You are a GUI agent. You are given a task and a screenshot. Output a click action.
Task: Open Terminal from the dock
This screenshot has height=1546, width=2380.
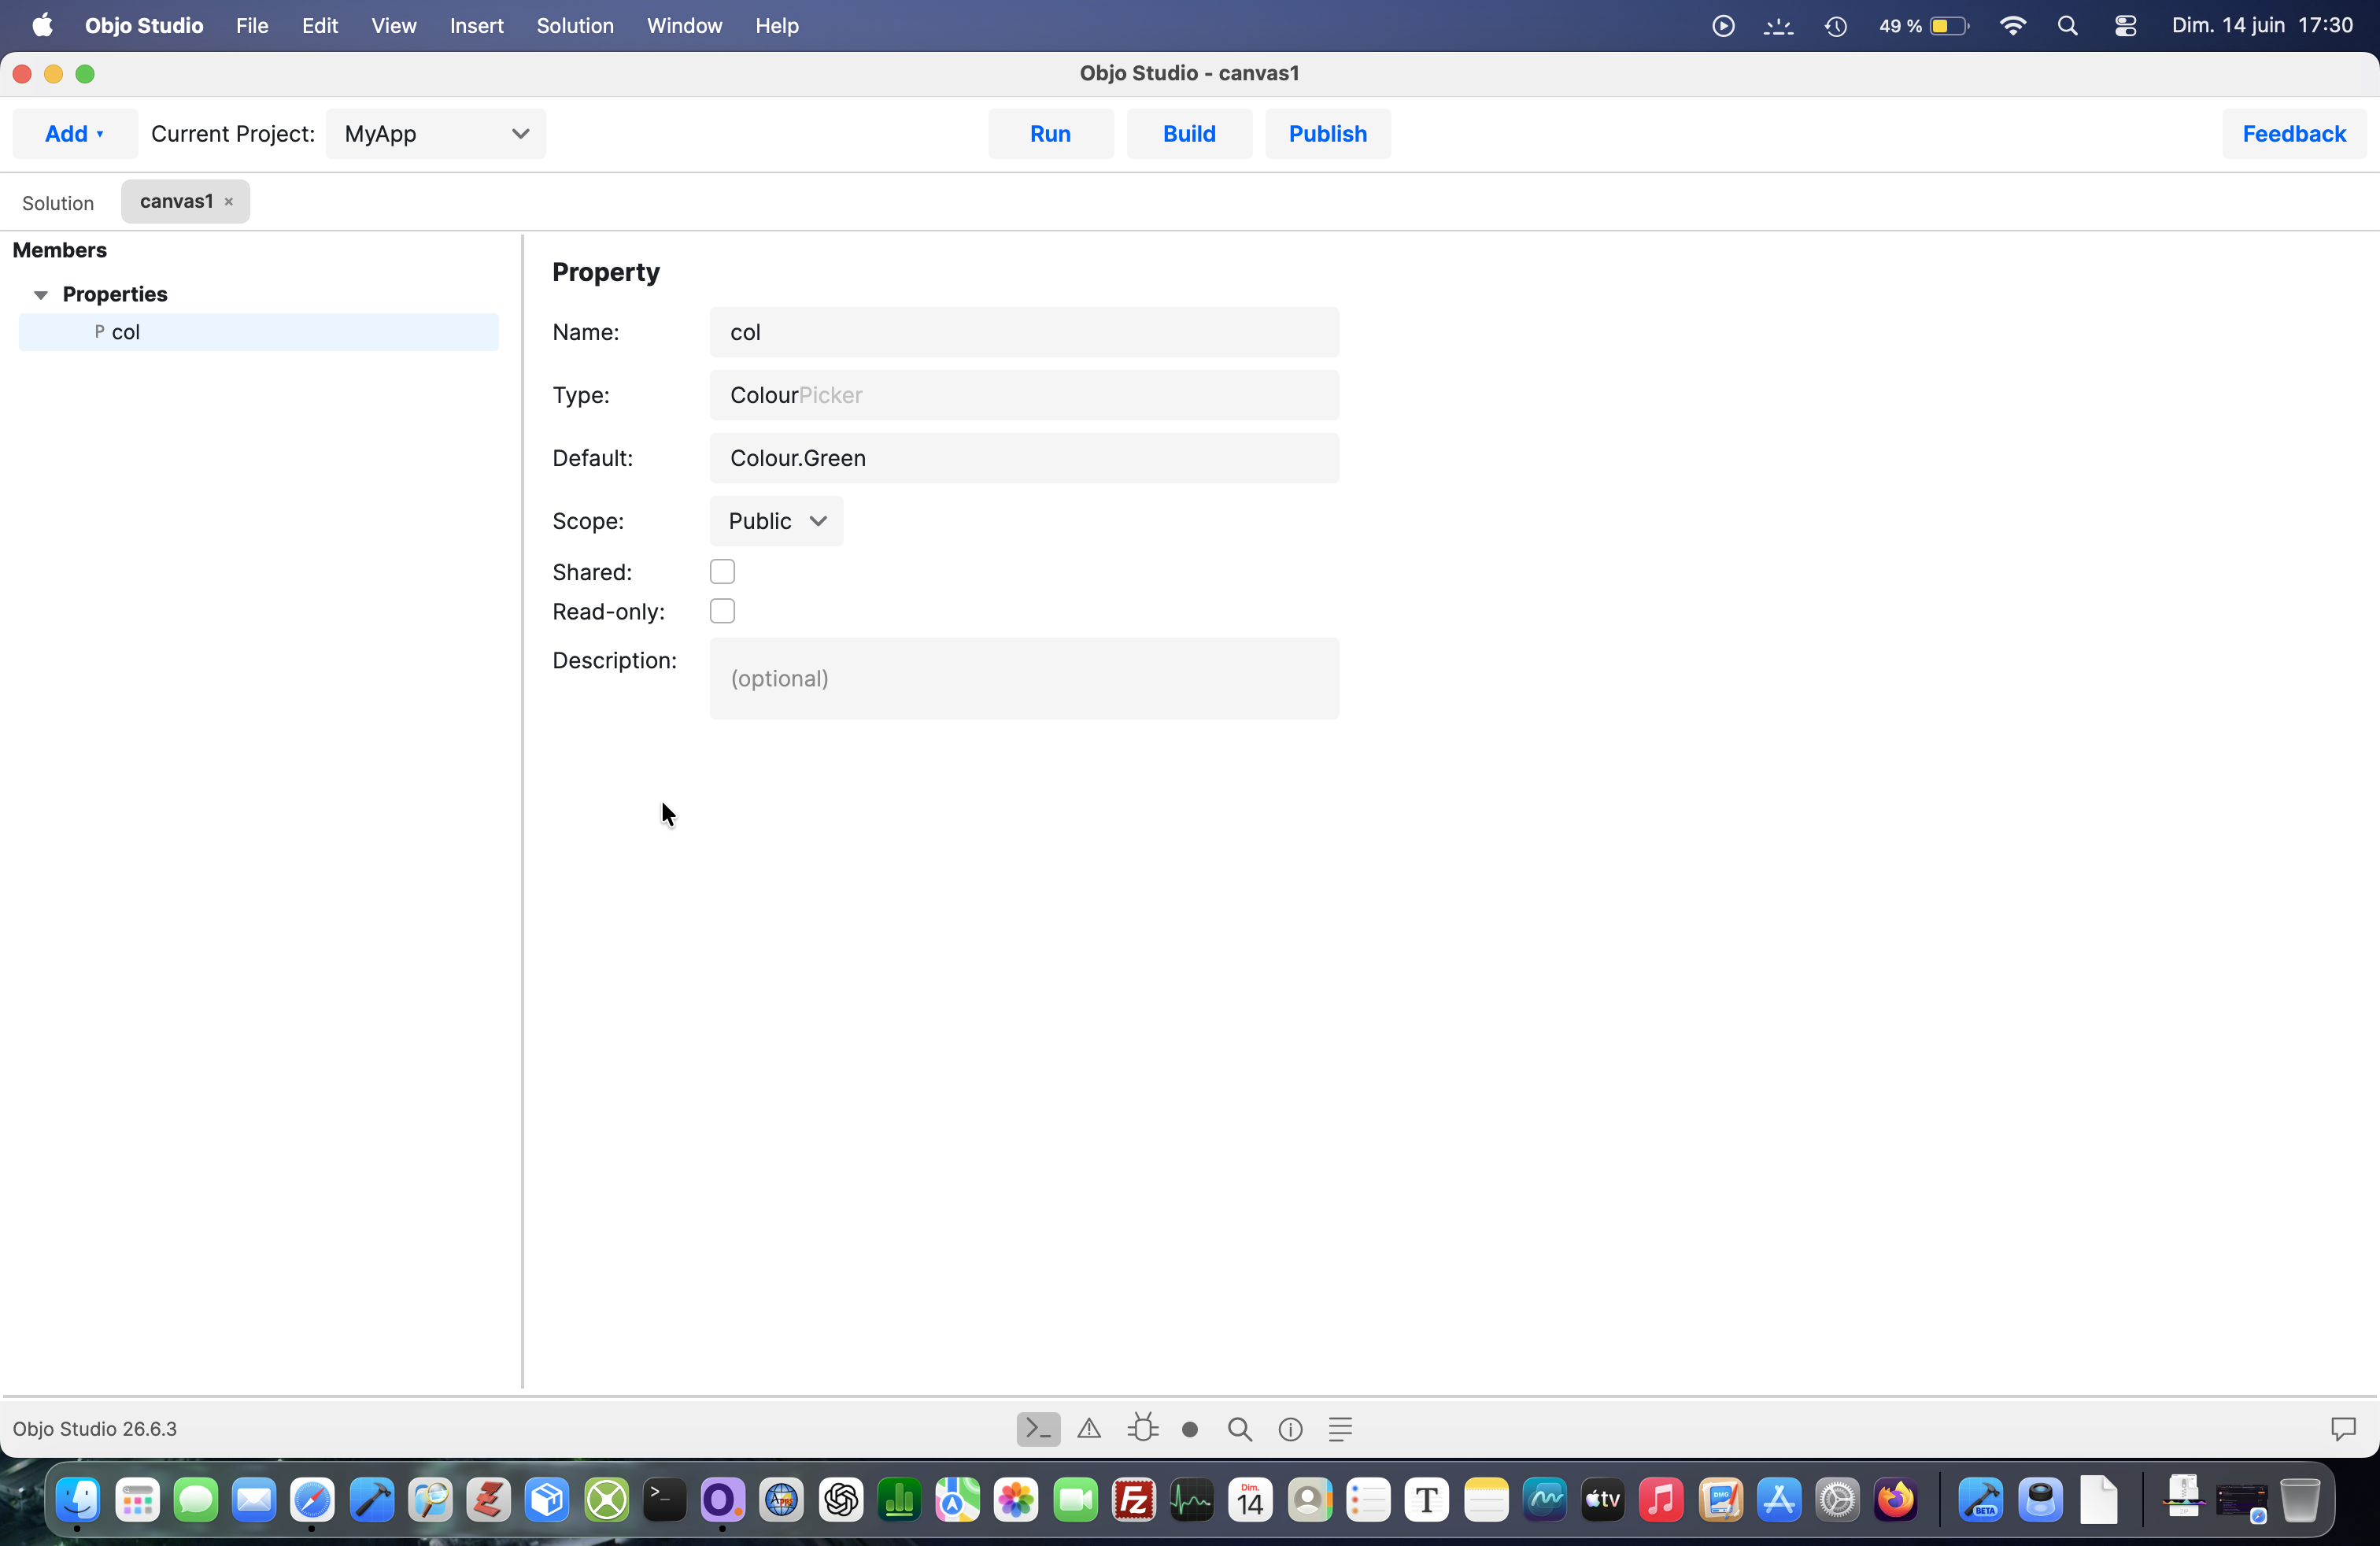pos(664,1500)
